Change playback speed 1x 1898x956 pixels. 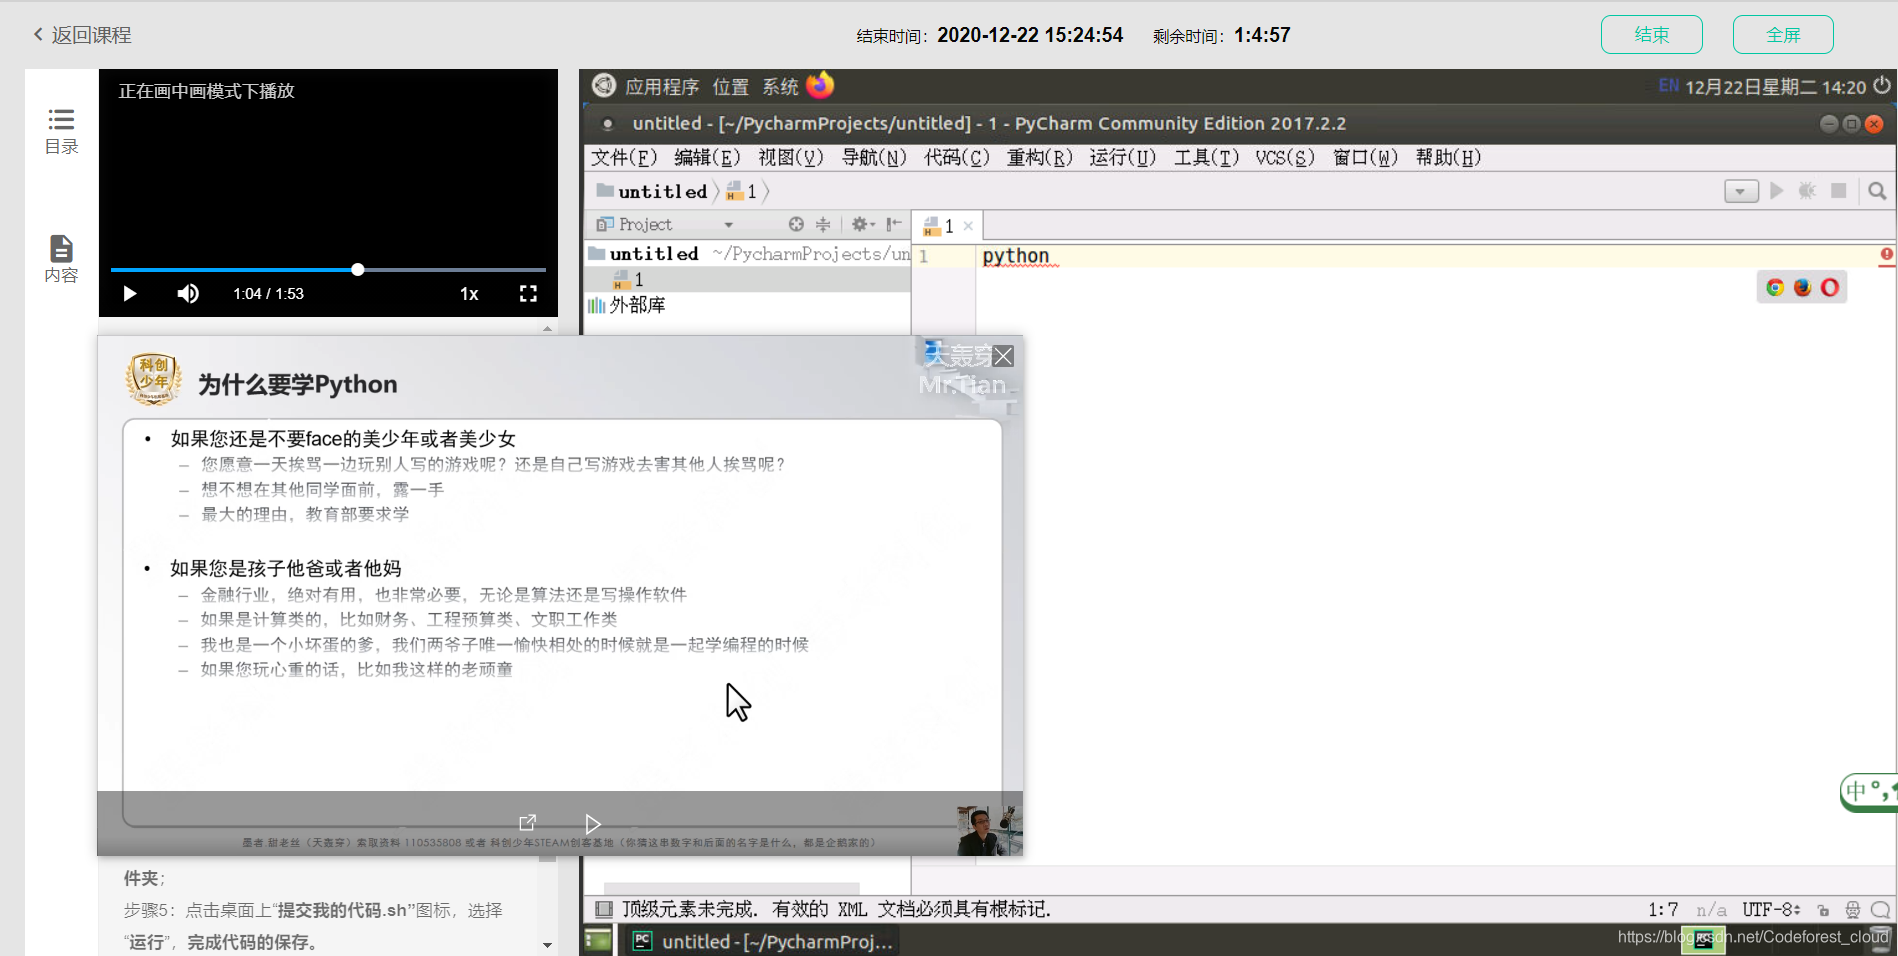(469, 294)
